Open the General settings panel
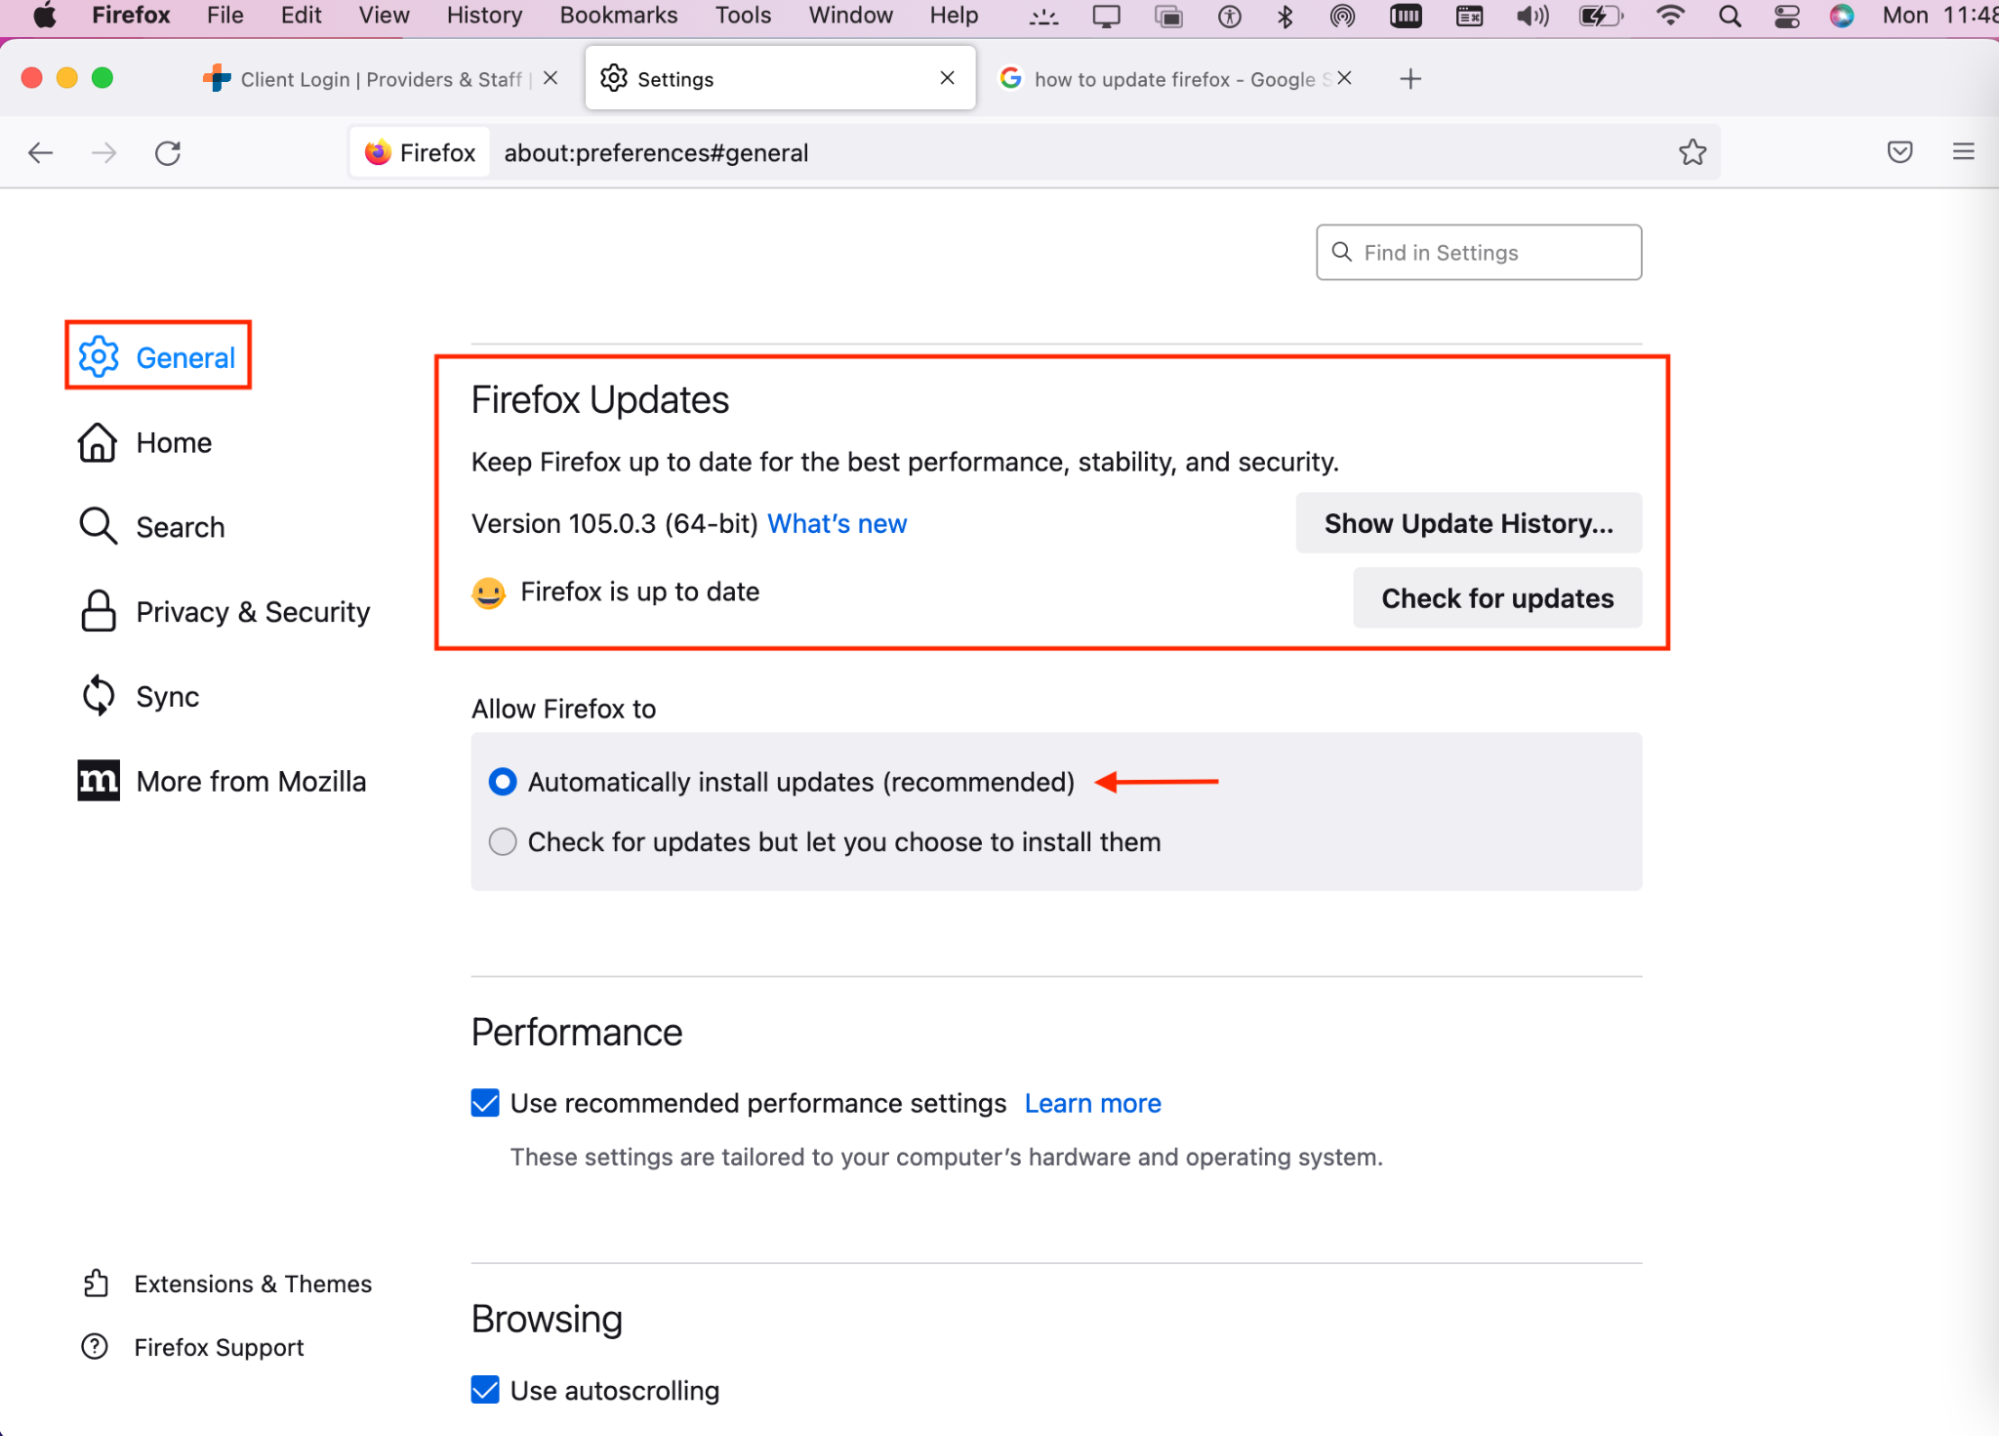This screenshot has height=1436, width=1999. point(184,357)
